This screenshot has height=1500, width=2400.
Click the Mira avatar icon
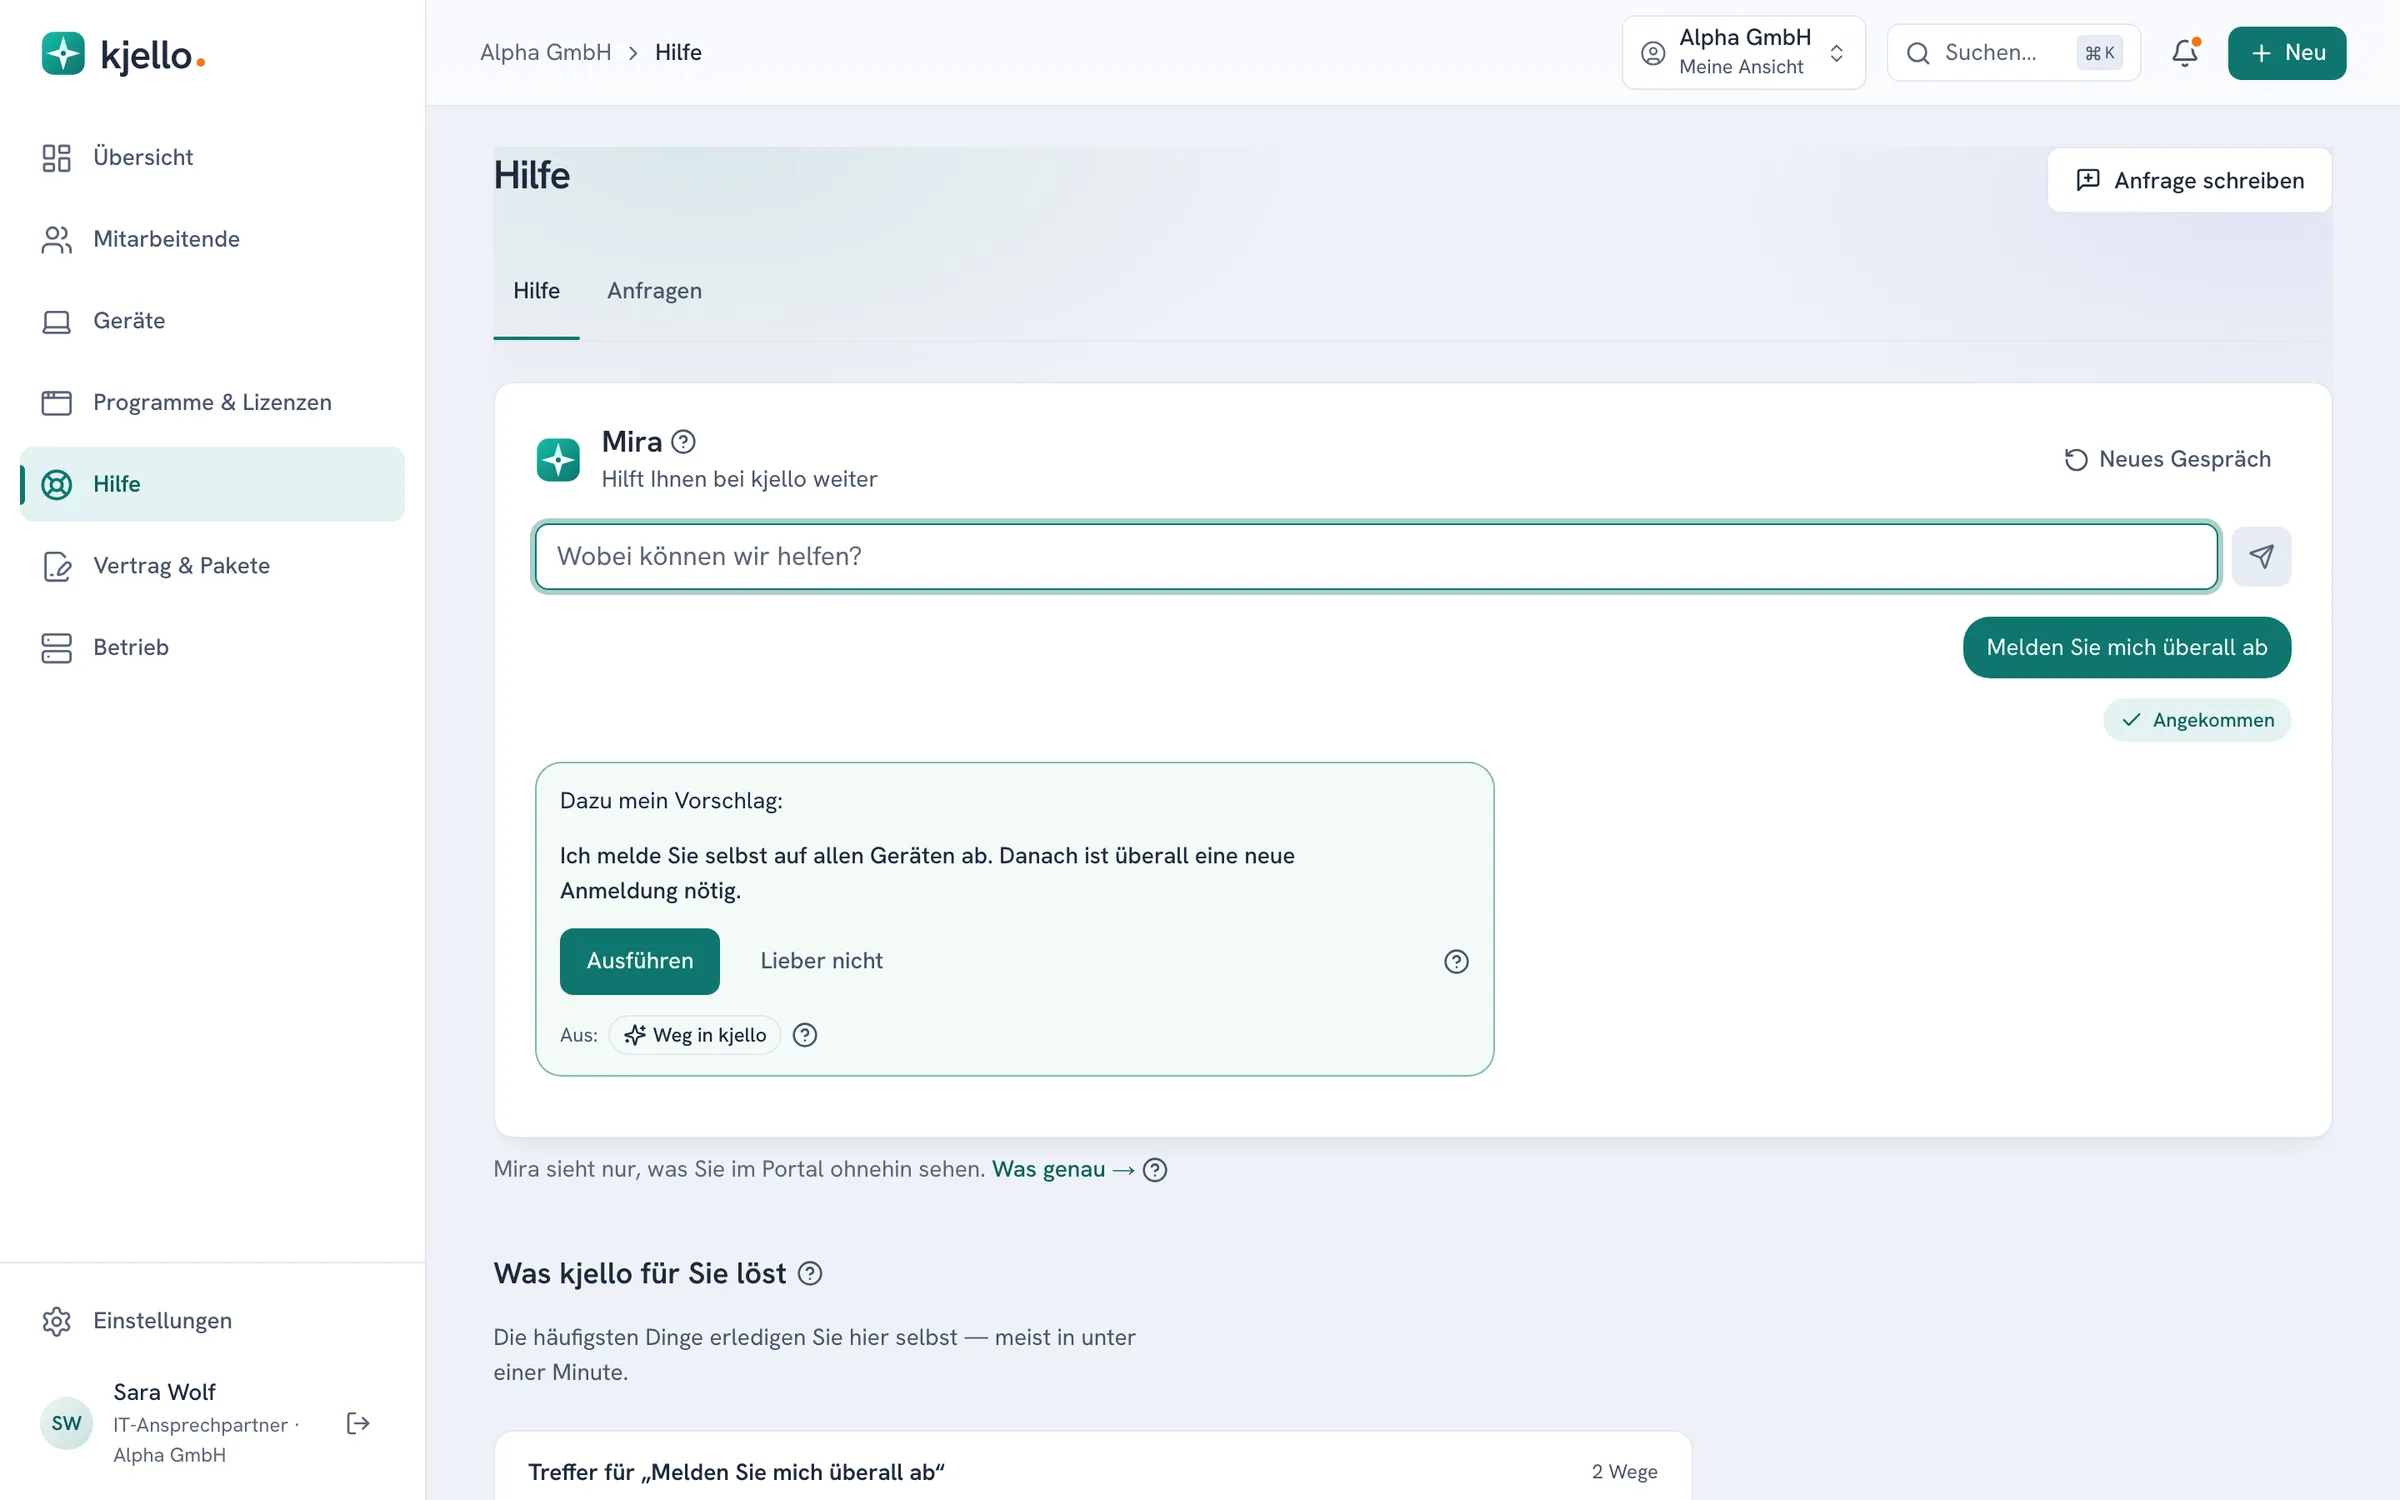[x=558, y=460]
